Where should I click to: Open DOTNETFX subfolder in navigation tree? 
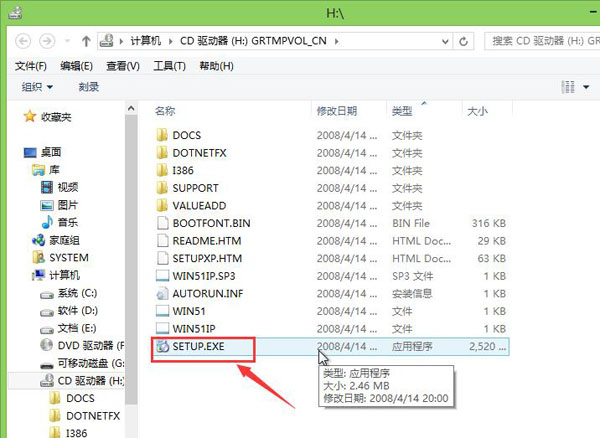(93, 416)
